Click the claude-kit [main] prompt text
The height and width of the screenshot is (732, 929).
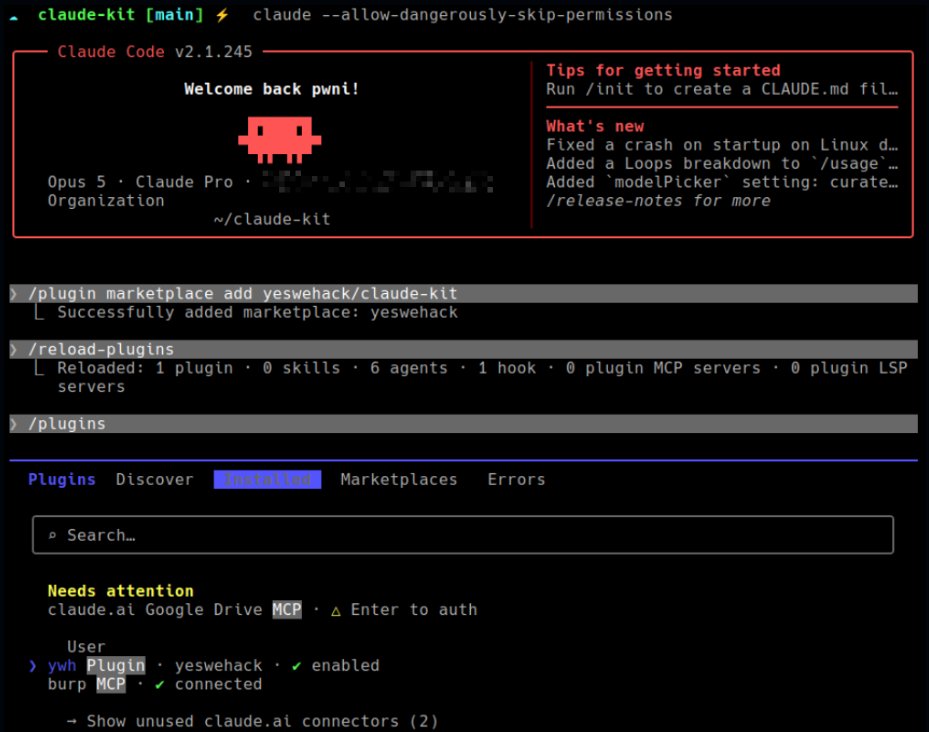pyautogui.click(x=120, y=15)
